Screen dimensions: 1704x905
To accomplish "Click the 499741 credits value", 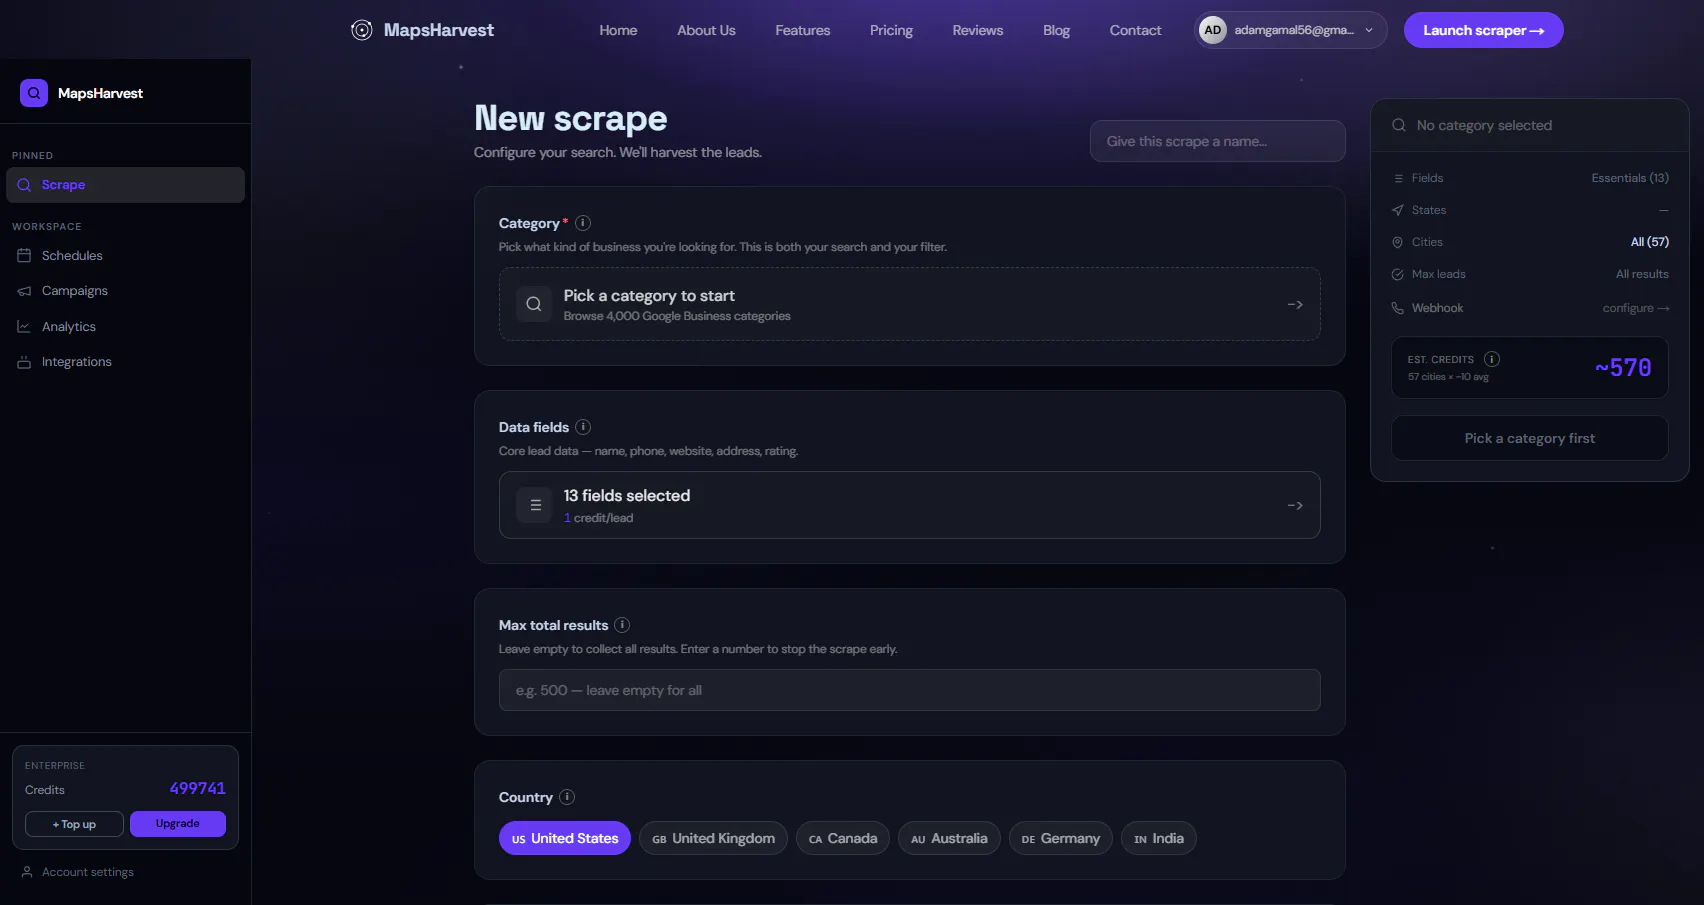I will [198, 788].
